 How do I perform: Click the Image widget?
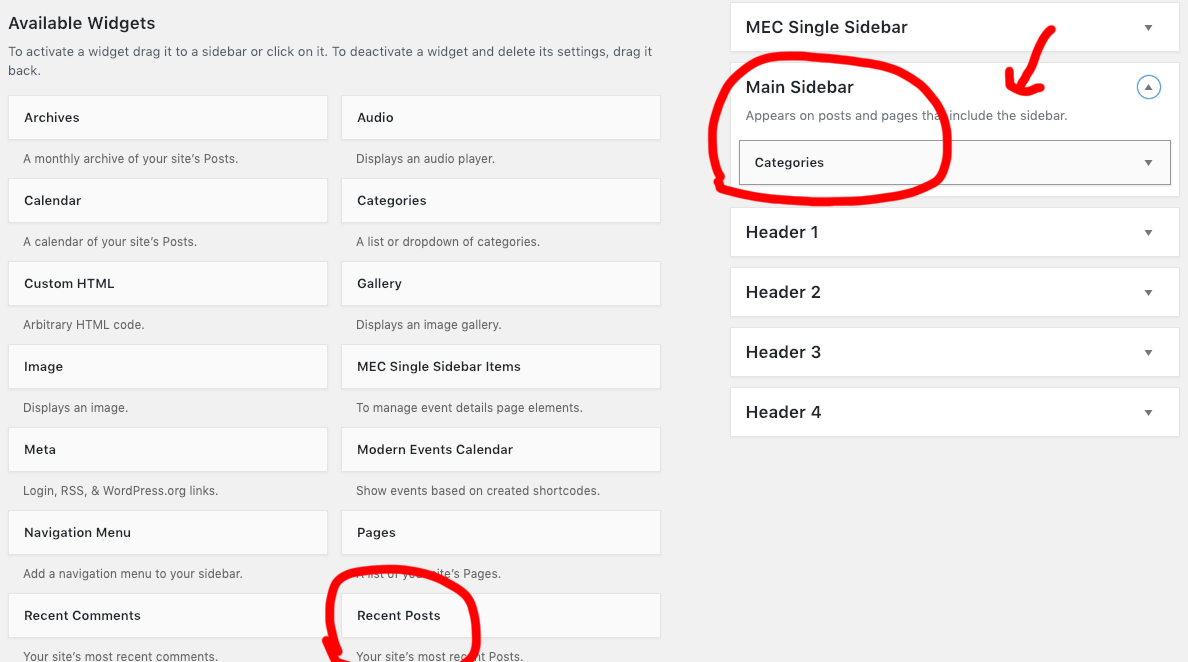[167, 367]
